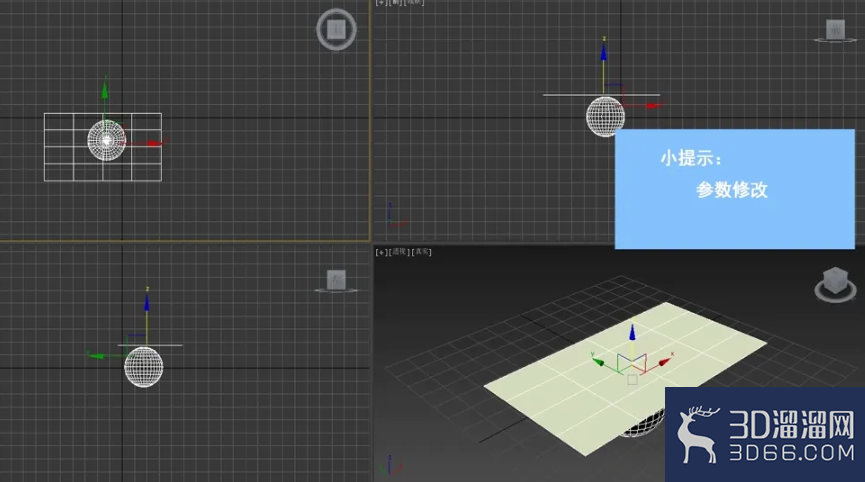The width and height of the screenshot is (865, 482).
Task: Open the [真实] shading label menu
Action: (x=422, y=252)
